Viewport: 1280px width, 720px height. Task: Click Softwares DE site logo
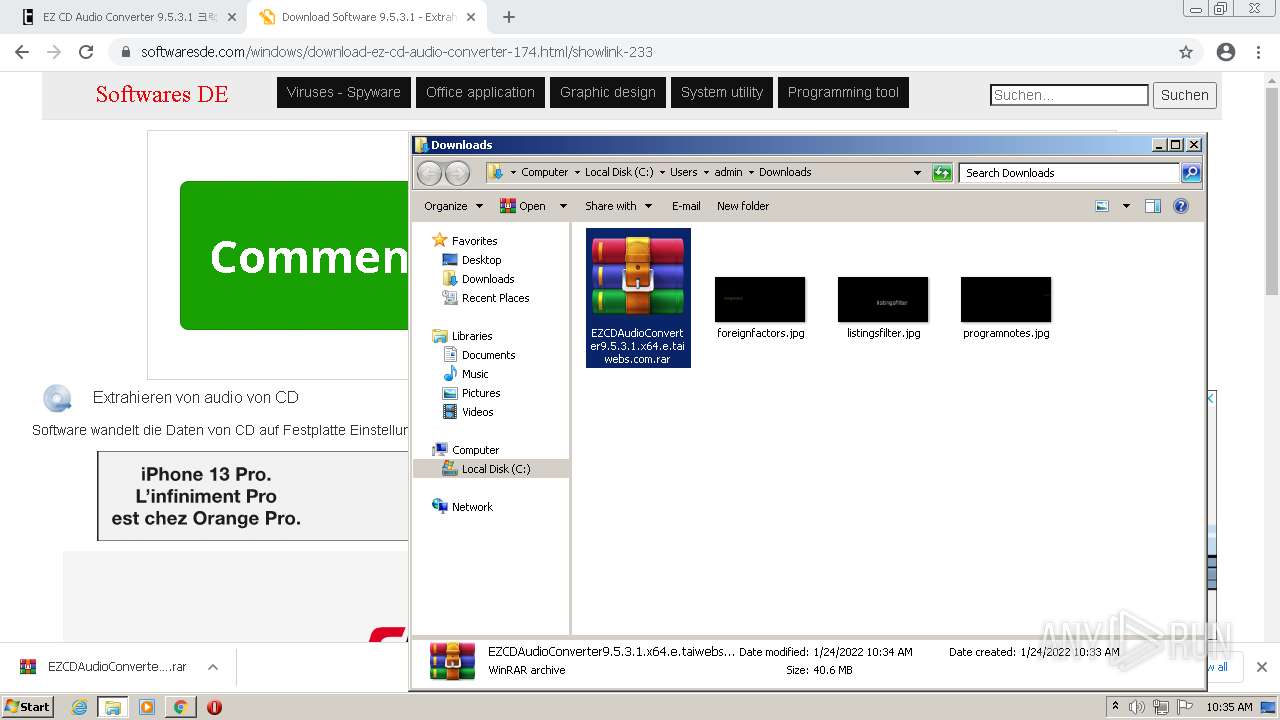(162, 94)
